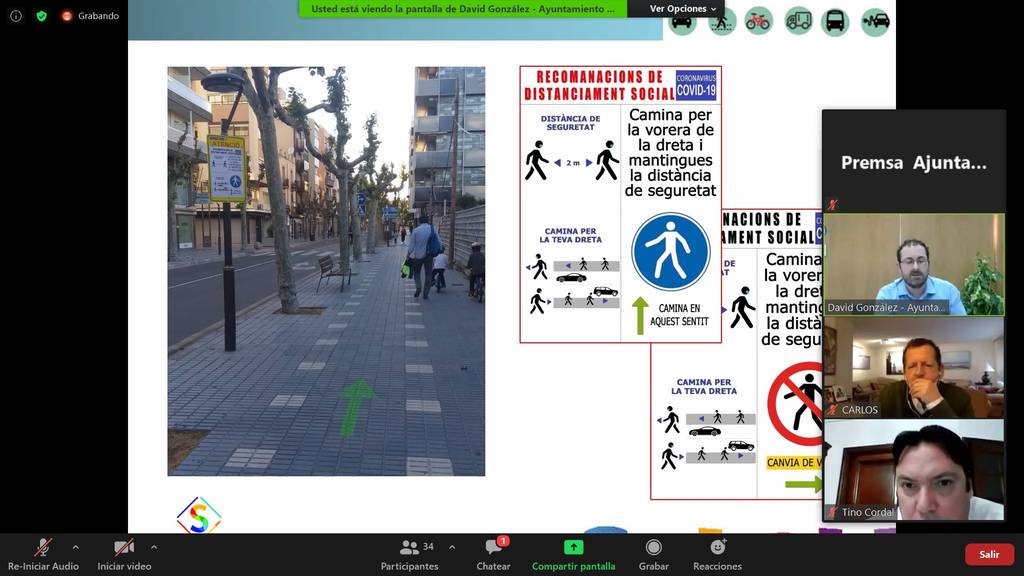The height and width of the screenshot is (576, 1024).
Task: Open the Participantes panel
Action: (x=409, y=554)
